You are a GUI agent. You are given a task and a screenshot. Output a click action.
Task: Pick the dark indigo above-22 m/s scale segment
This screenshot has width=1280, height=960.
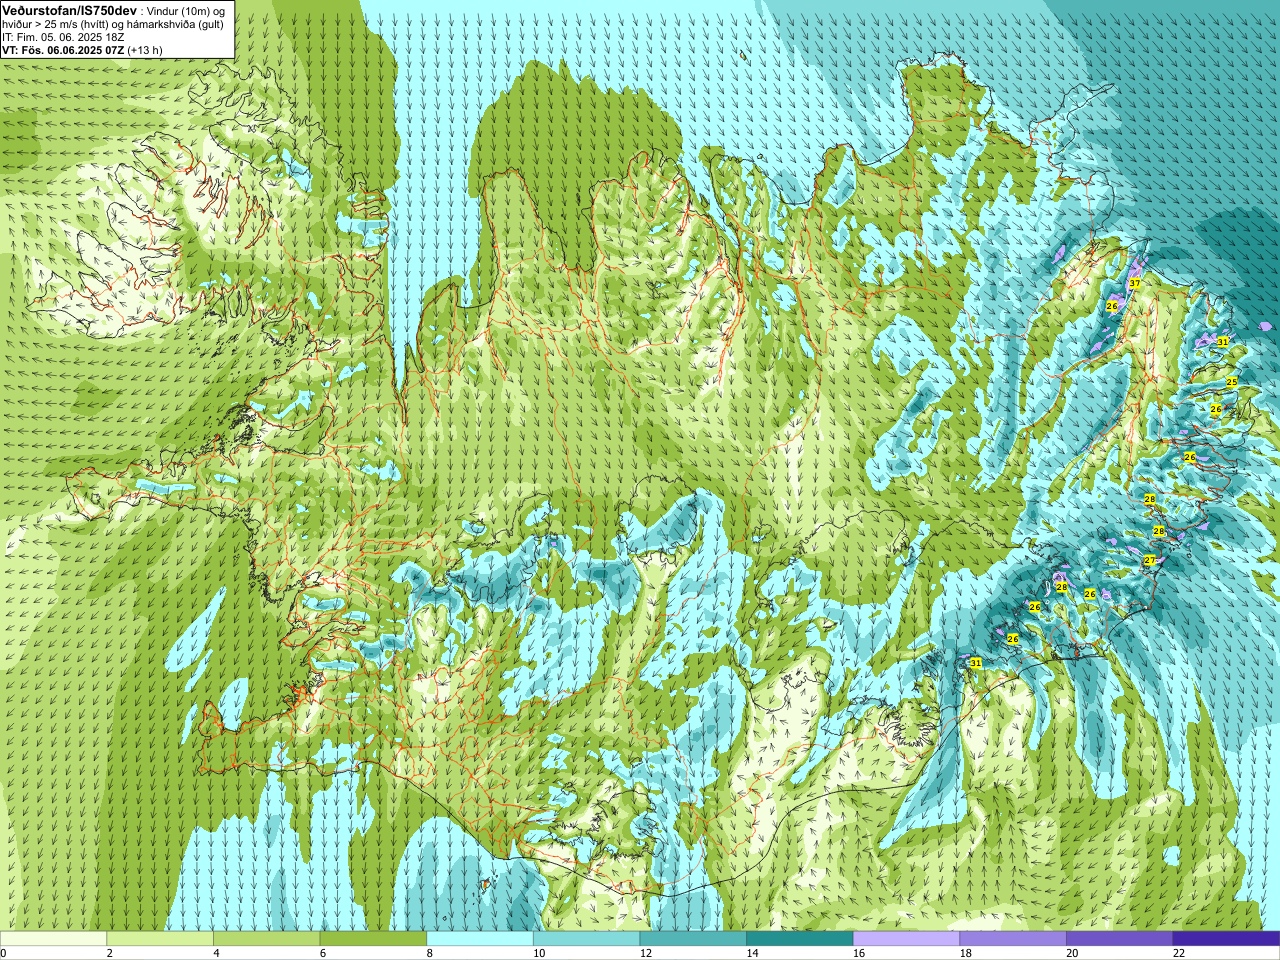click(1226, 939)
